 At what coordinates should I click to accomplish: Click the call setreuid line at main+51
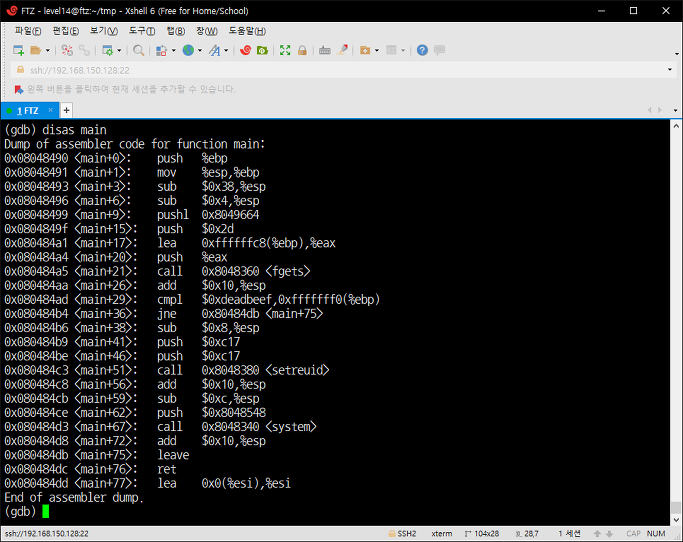167,370
